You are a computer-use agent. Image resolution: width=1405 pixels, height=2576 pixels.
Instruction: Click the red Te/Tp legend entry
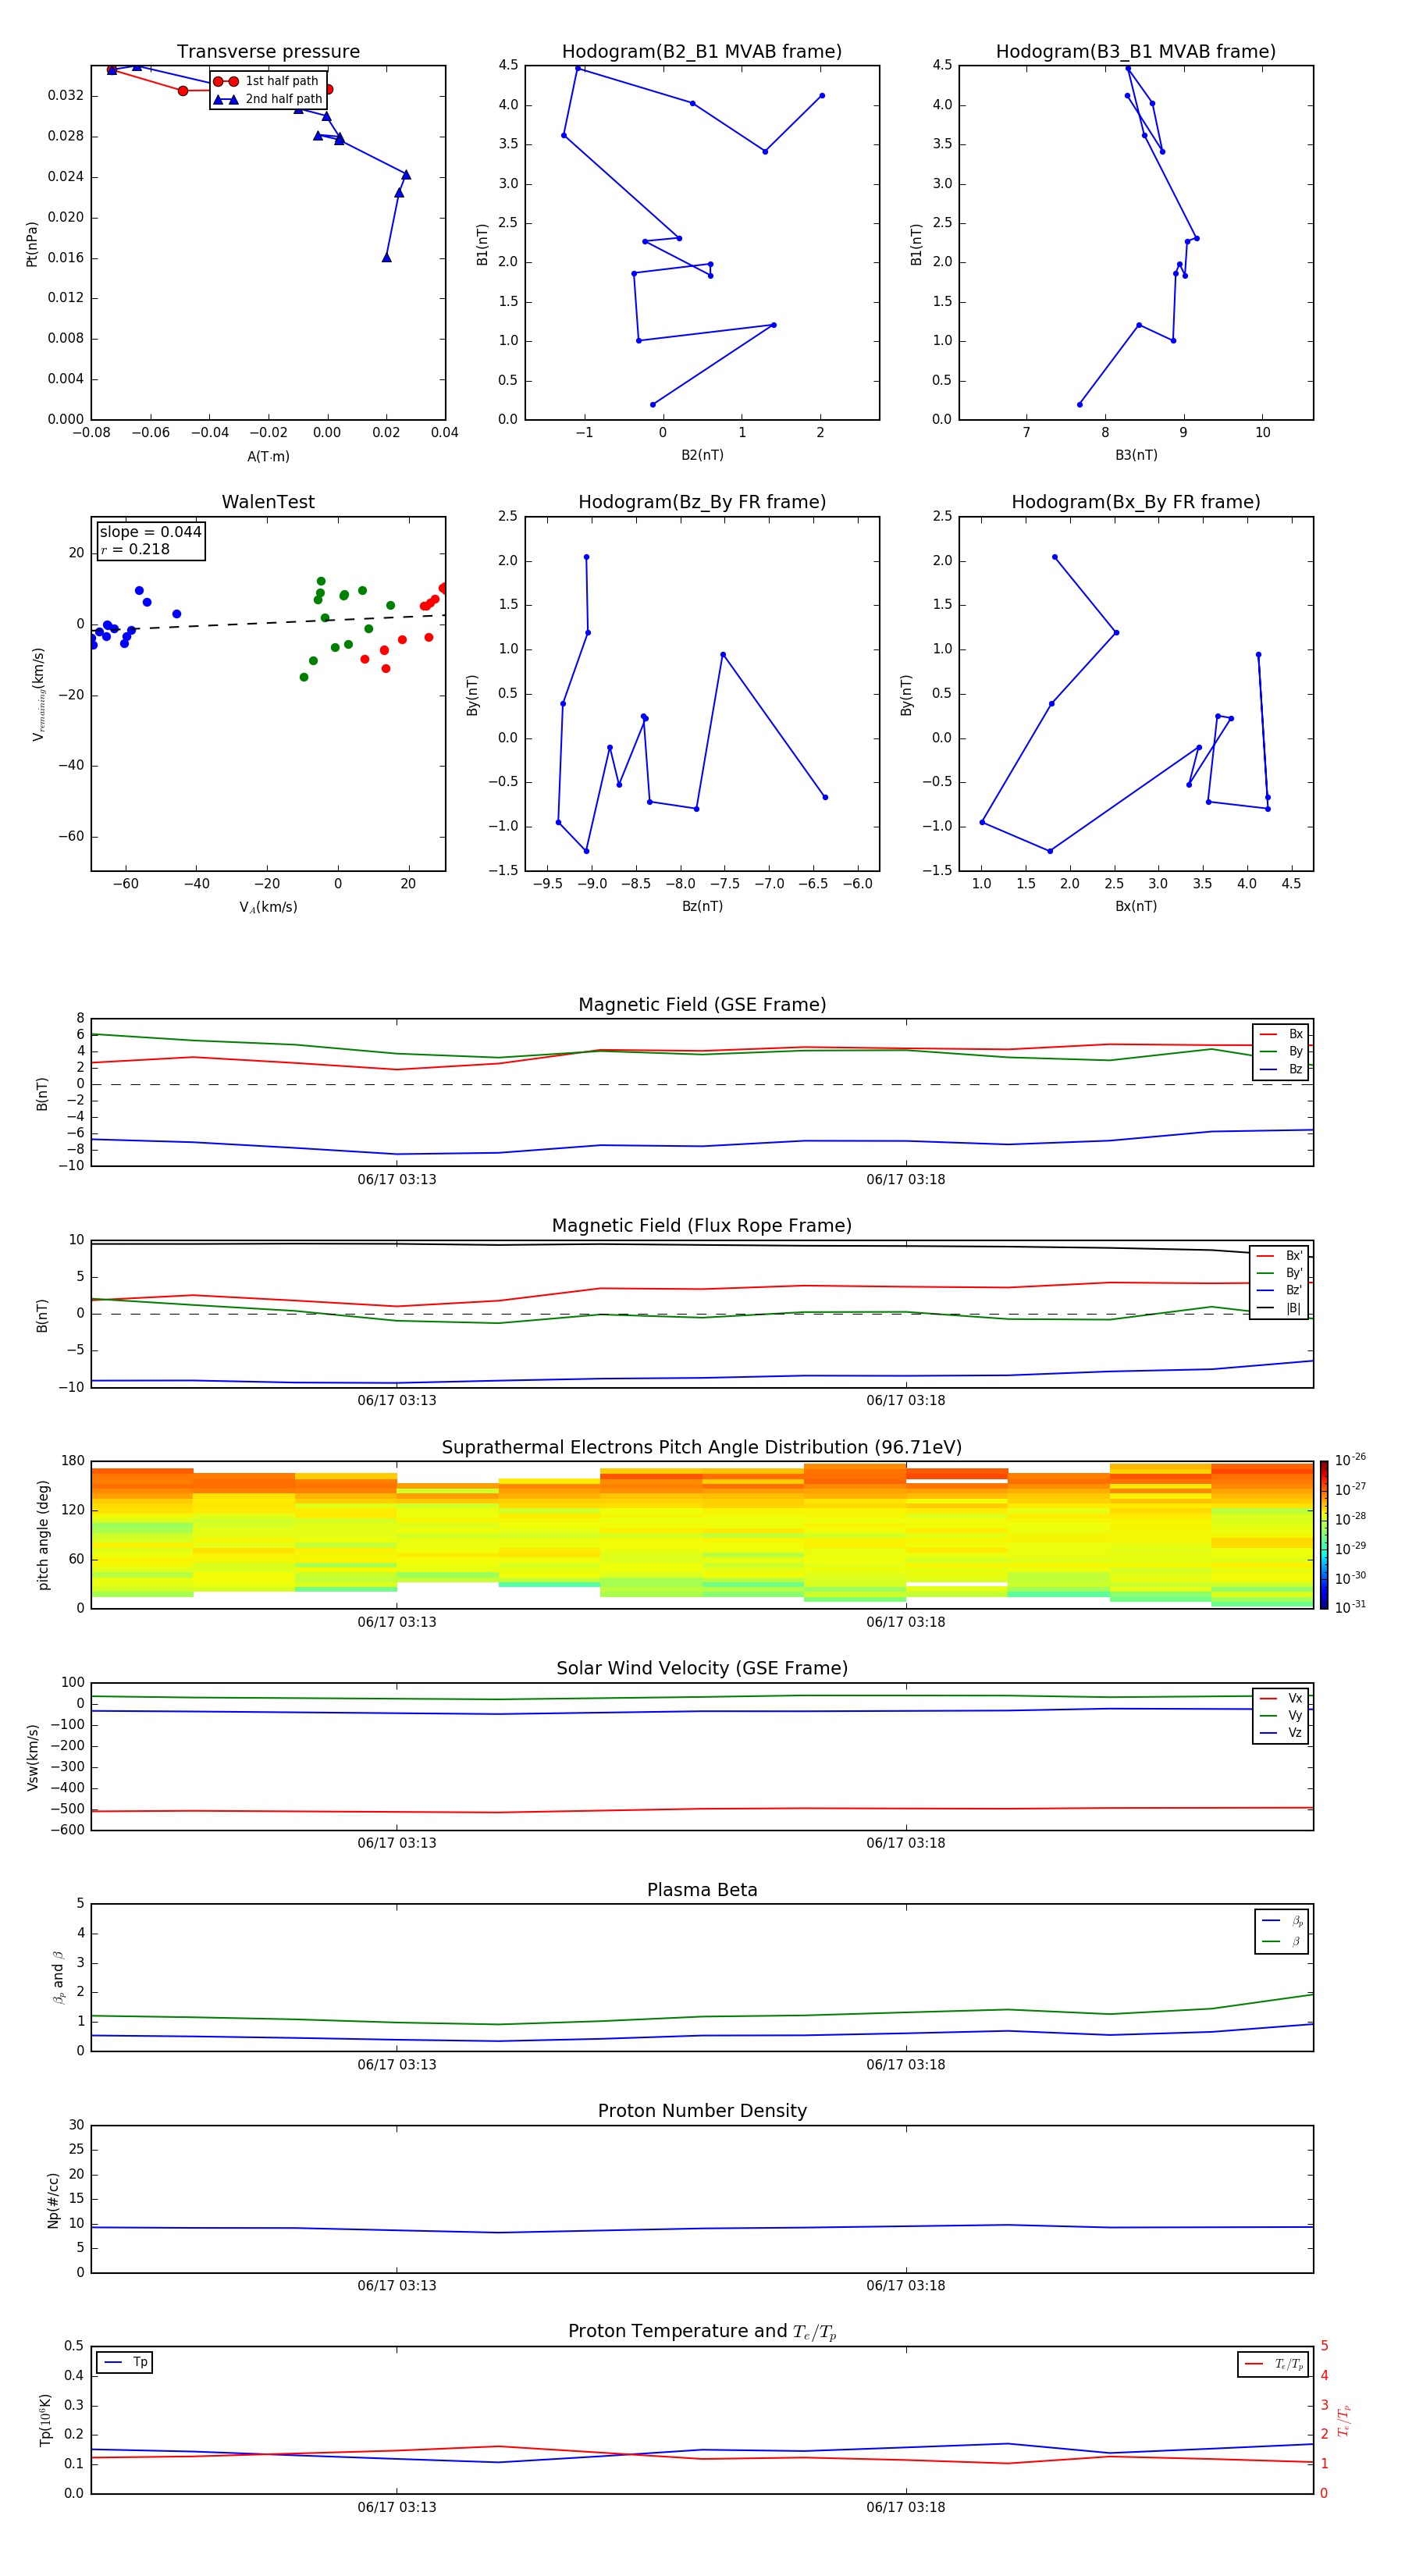1274,2364
